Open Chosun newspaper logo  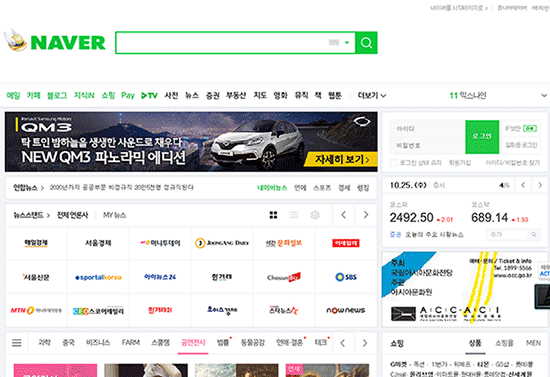[x=284, y=277]
